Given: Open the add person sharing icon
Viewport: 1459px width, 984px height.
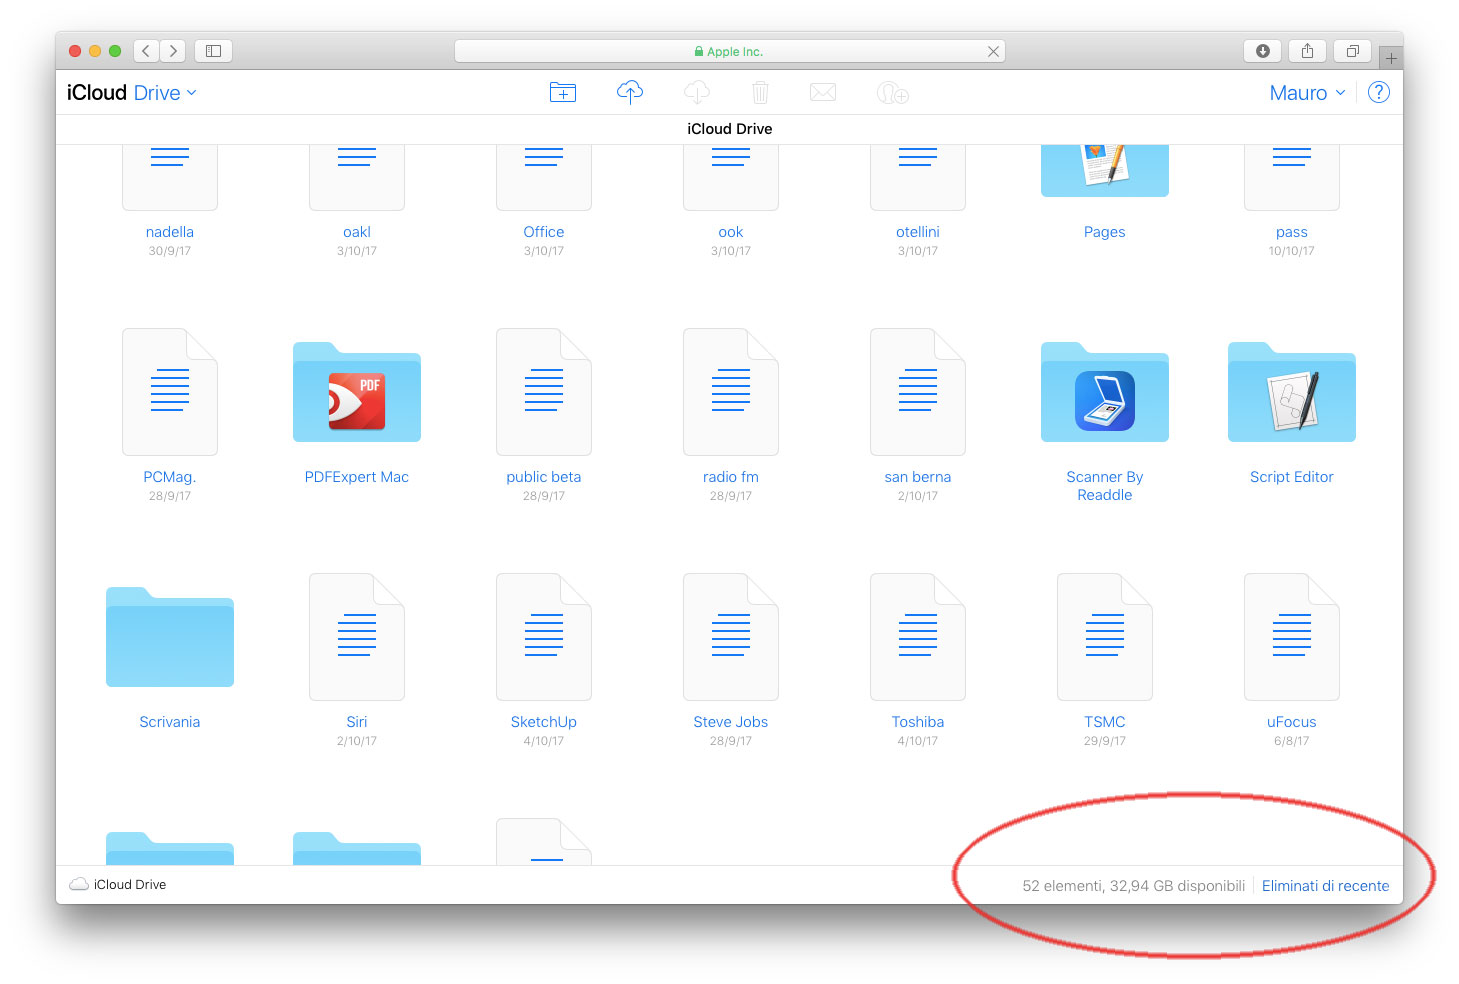Looking at the screenshot, I should click(891, 93).
